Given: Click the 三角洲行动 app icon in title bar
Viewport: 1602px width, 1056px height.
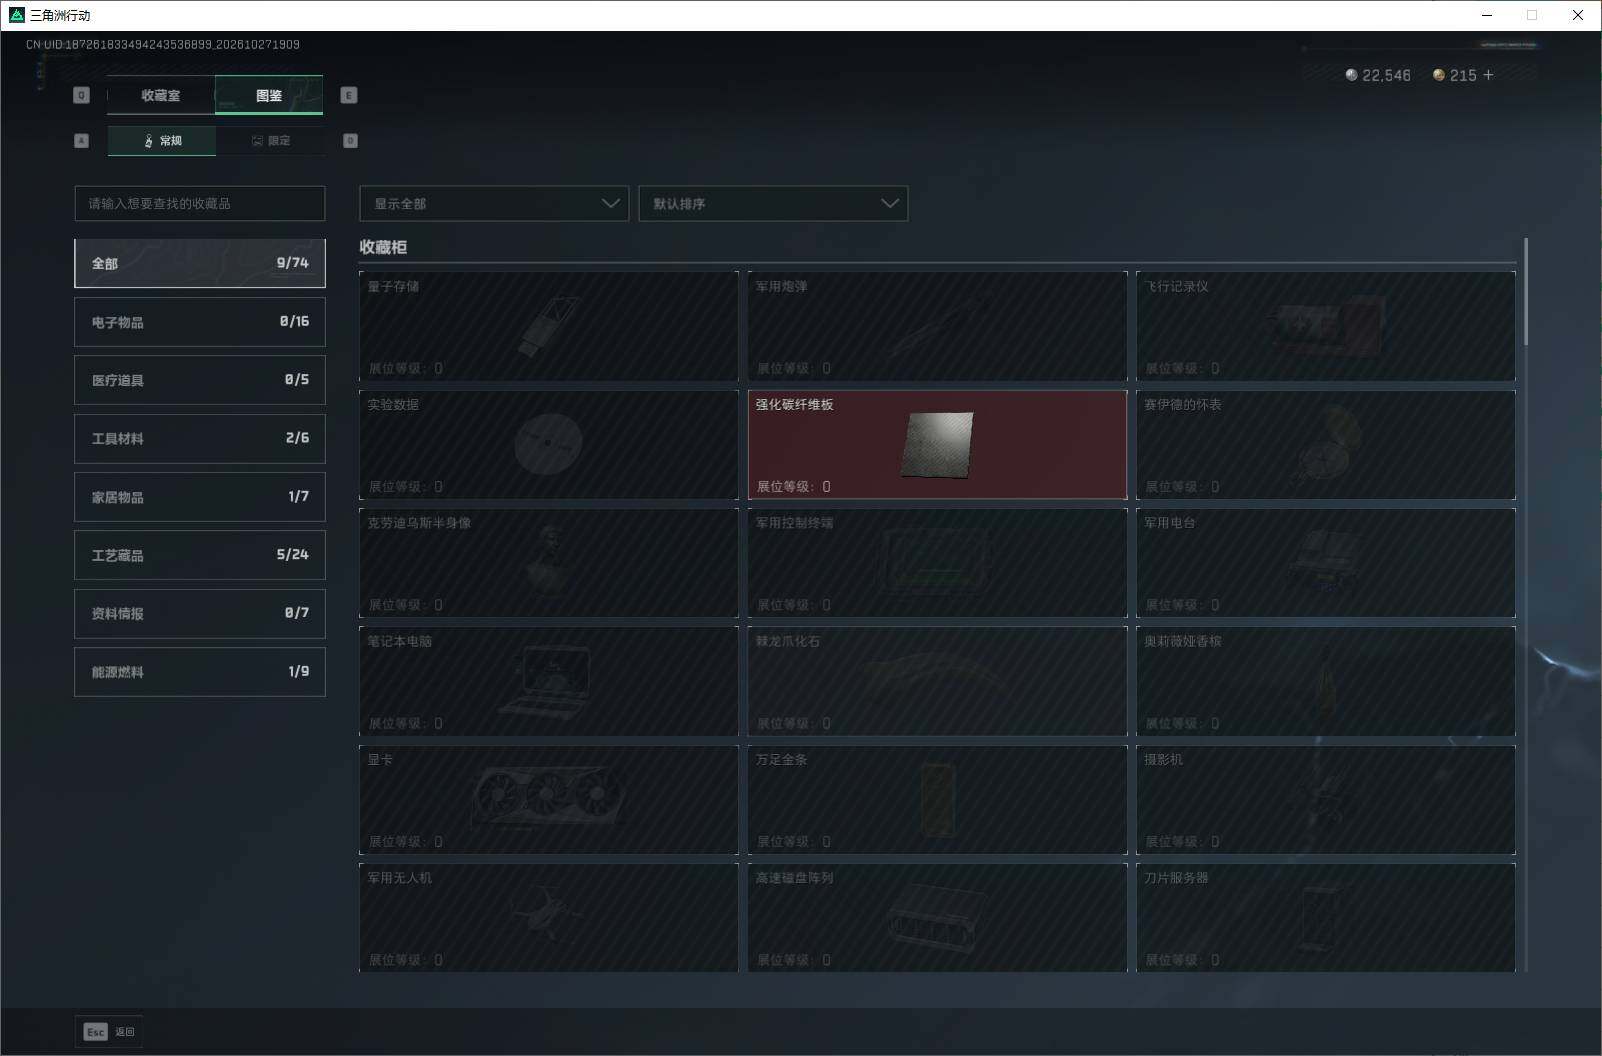Looking at the screenshot, I should pos(16,15).
